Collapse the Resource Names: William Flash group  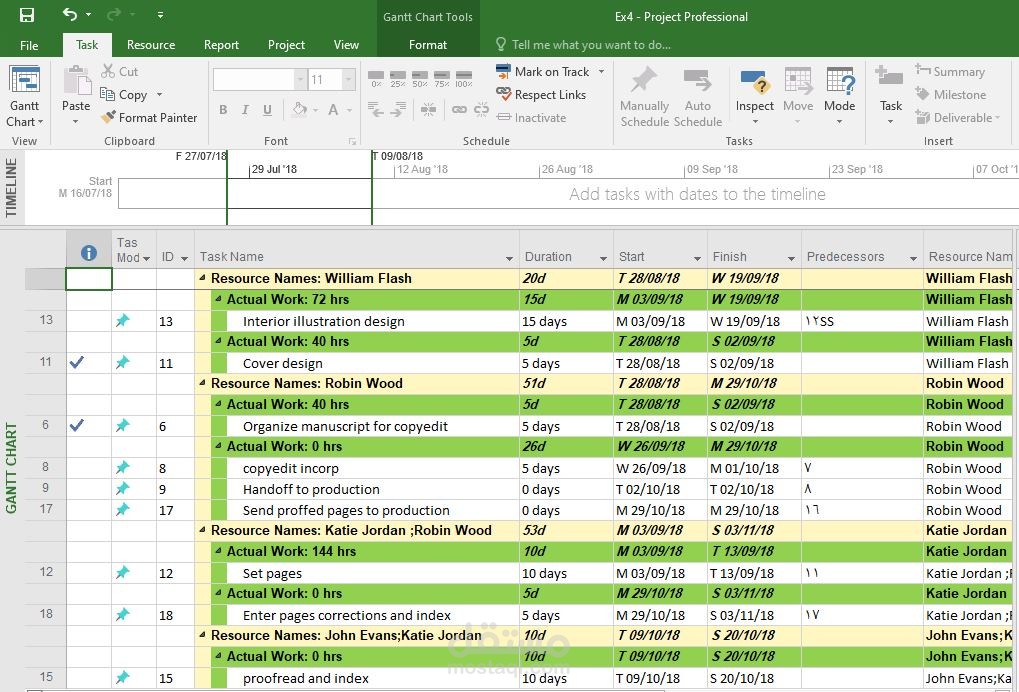203,279
